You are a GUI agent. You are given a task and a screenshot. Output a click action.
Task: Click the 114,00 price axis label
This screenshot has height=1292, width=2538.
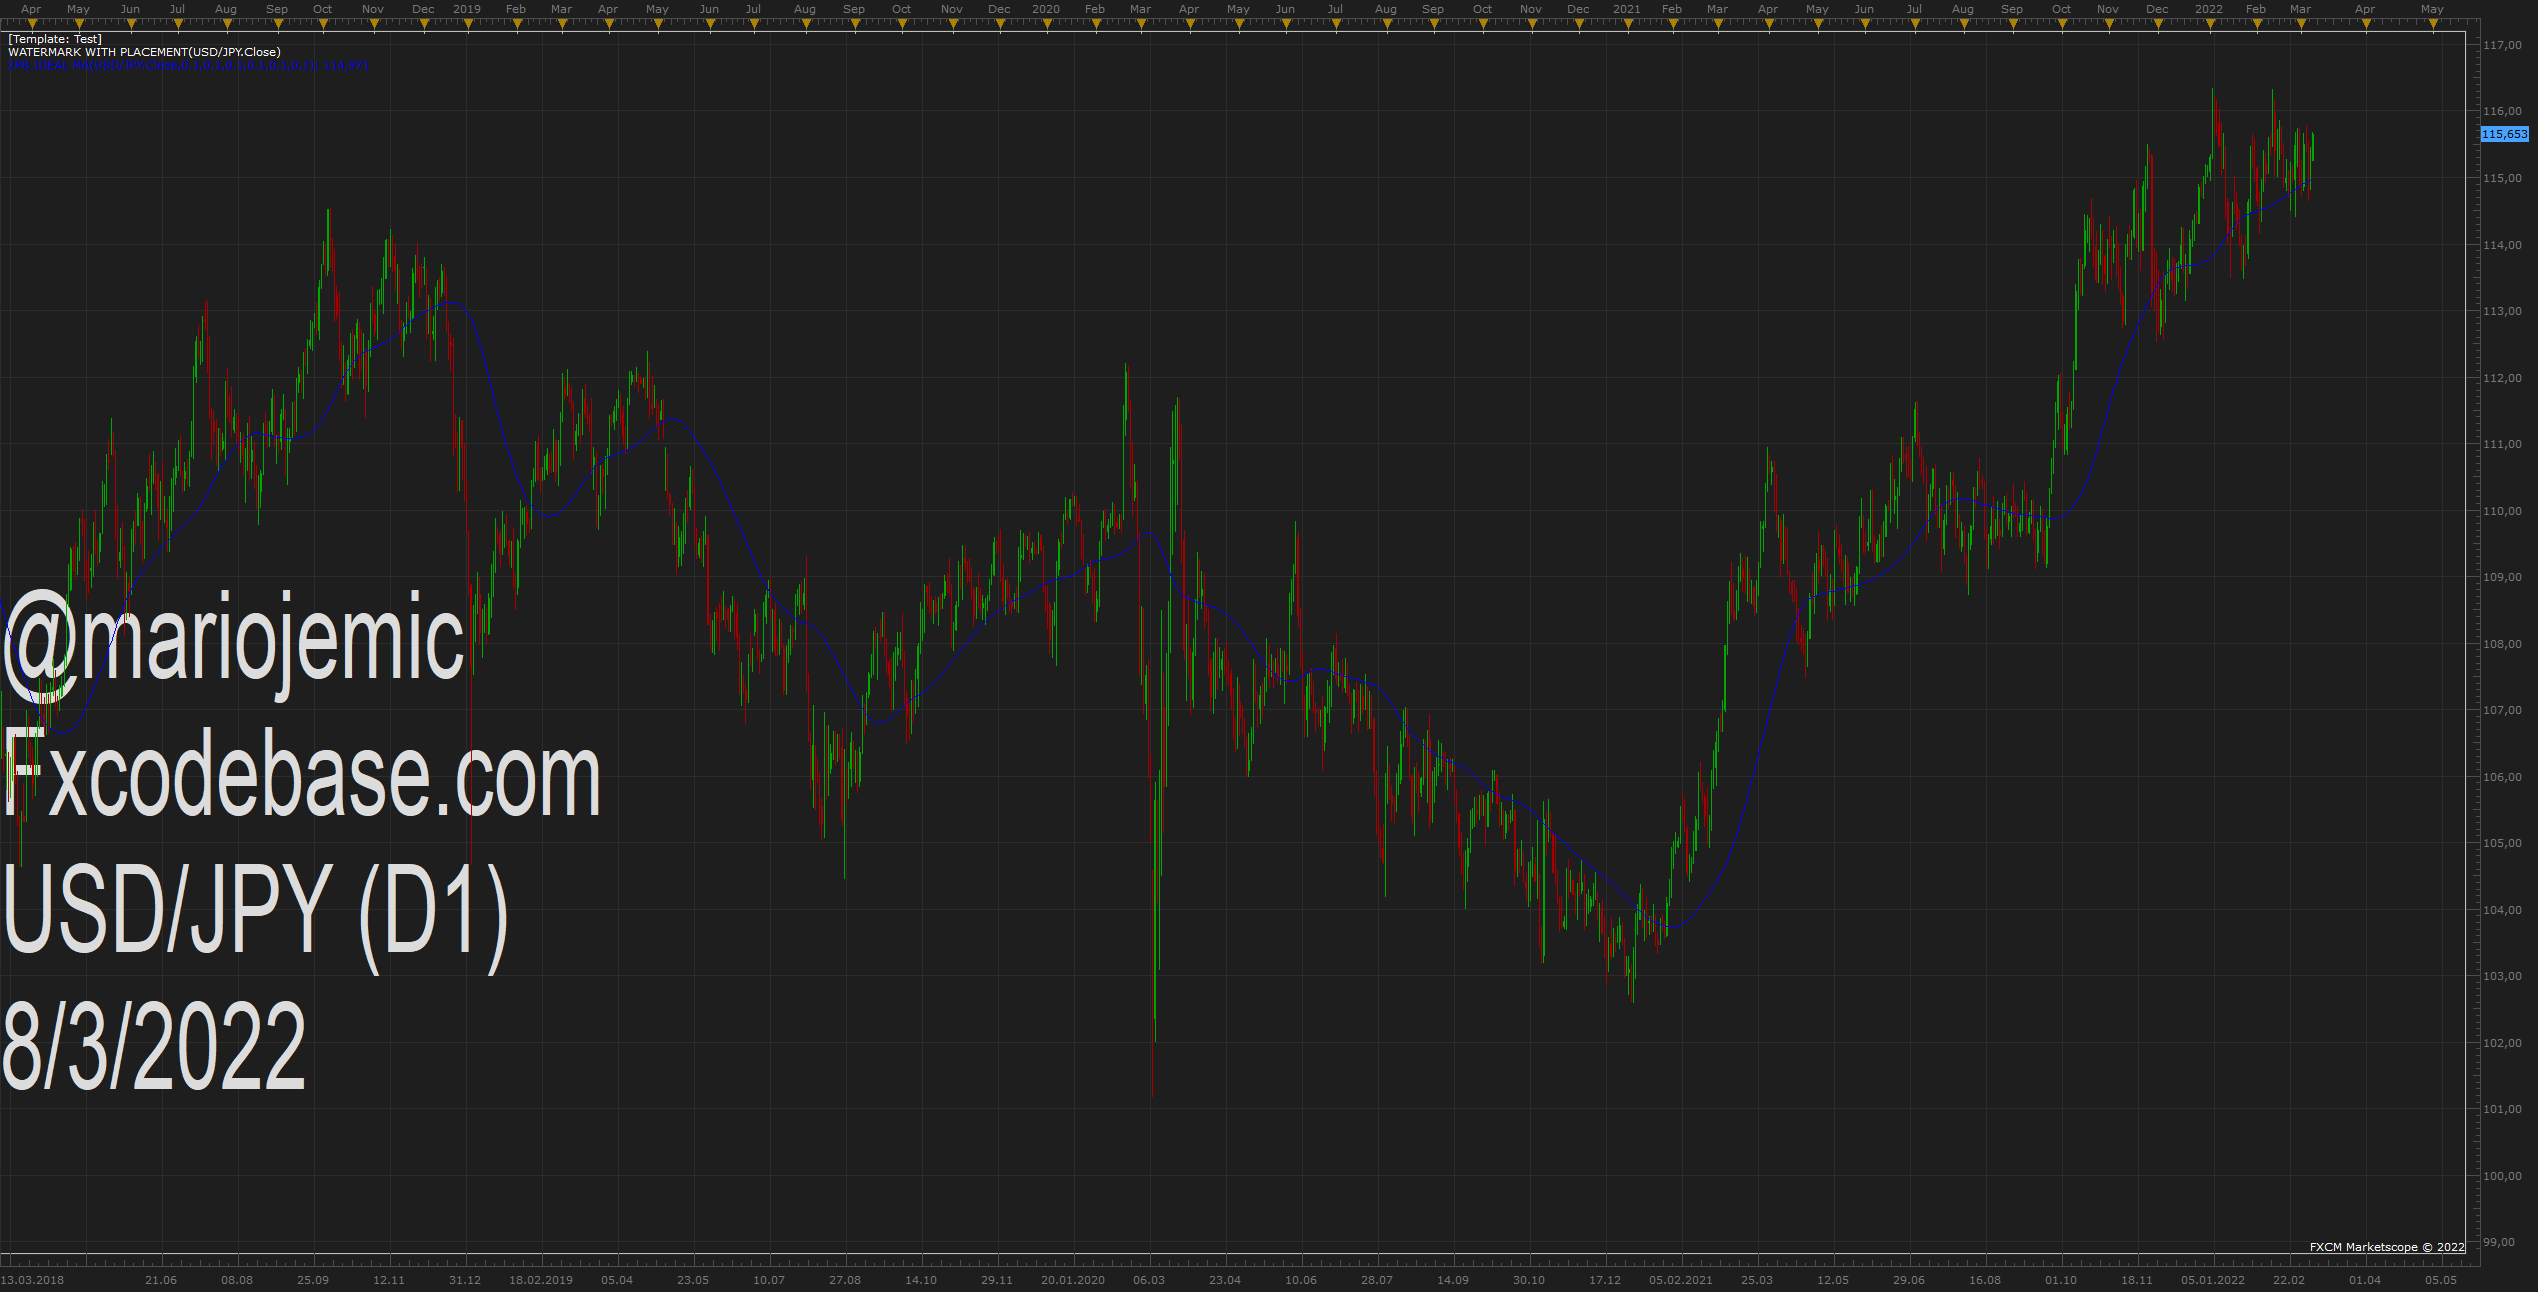tap(2503, 245)
